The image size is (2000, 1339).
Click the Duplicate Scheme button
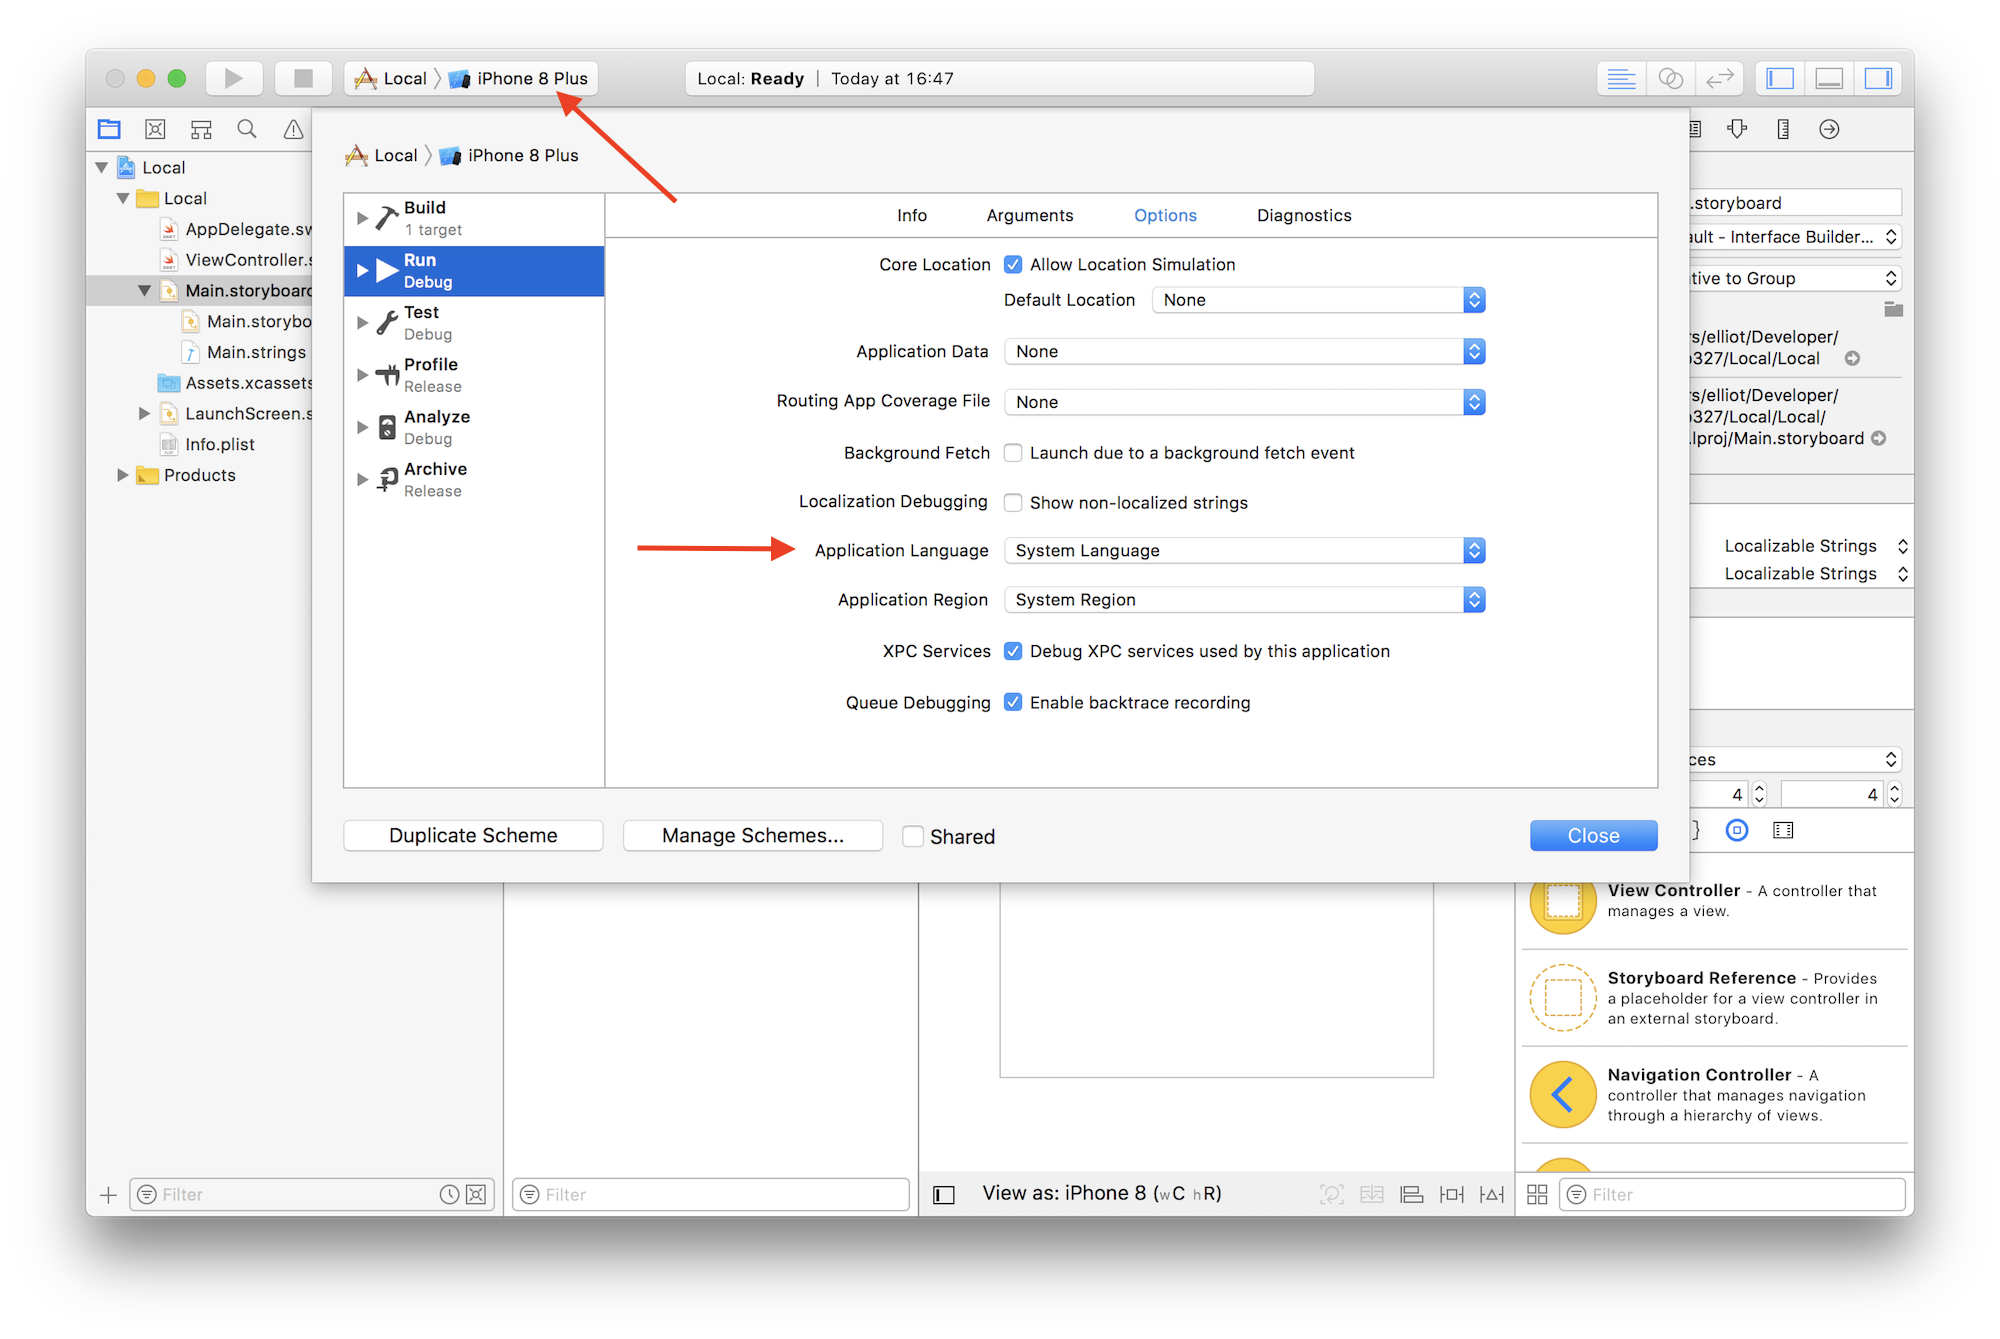[473, 836]
